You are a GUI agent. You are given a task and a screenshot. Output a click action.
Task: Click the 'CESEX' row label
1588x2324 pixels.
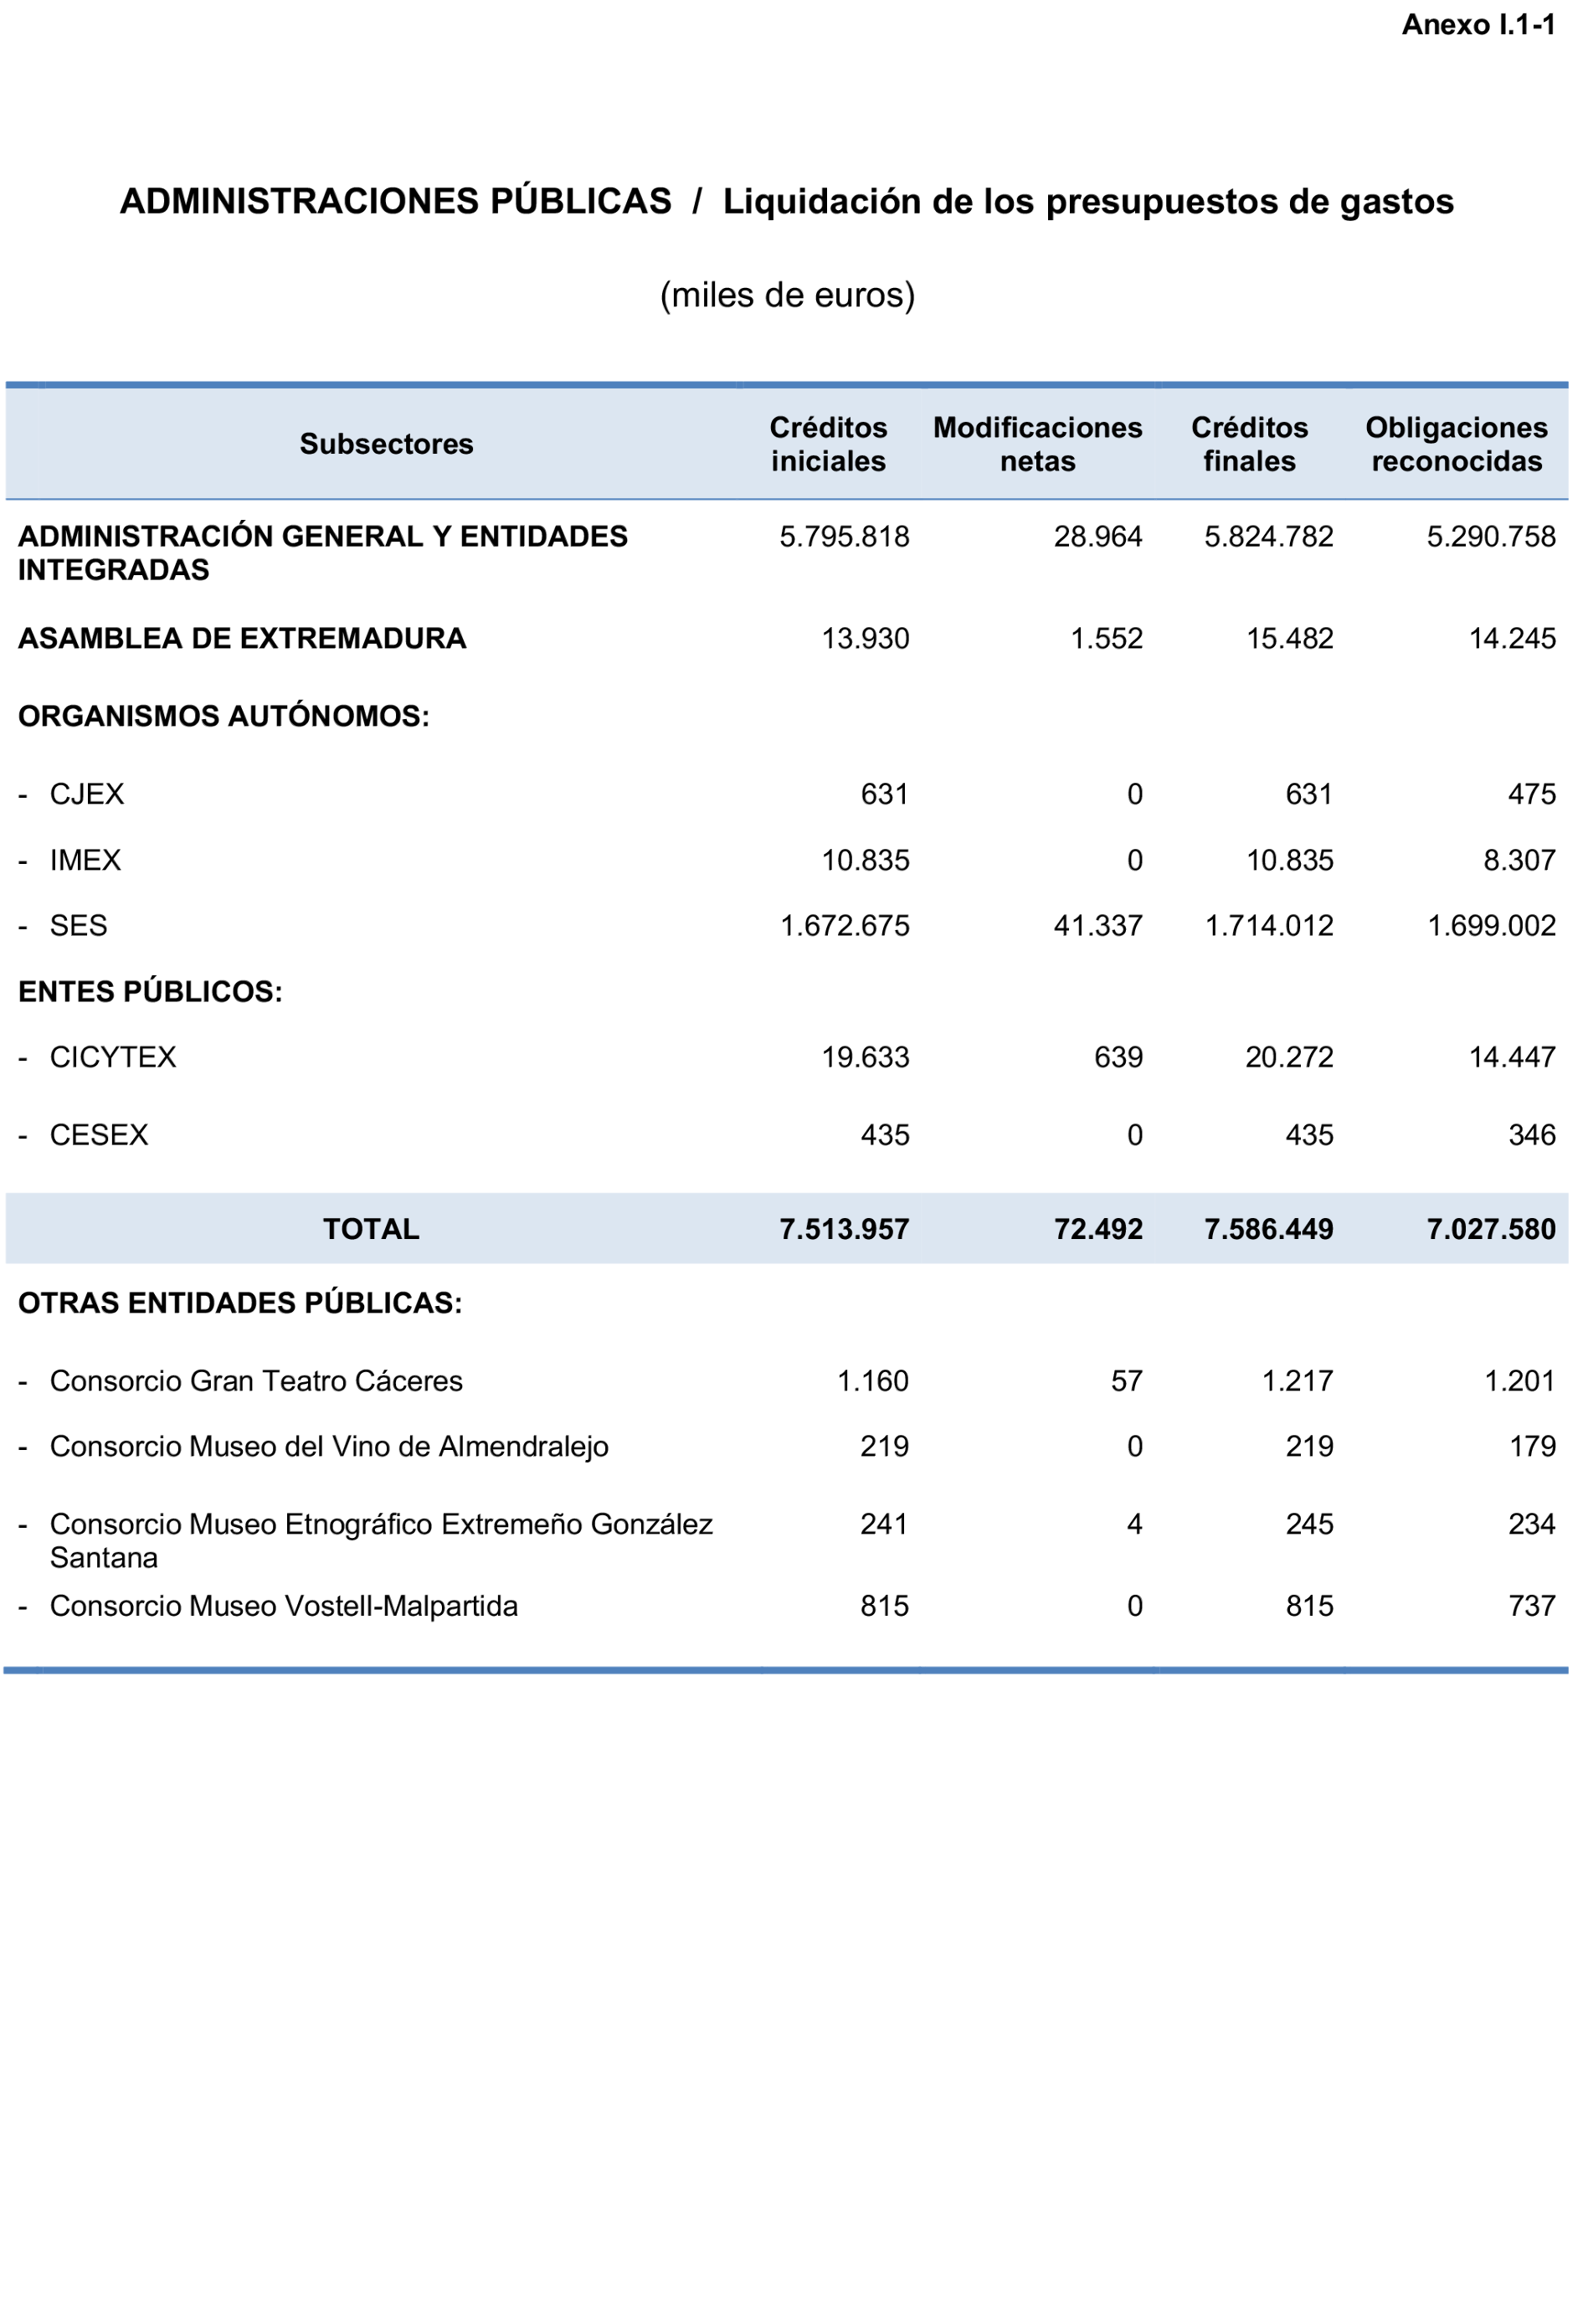click(99, 1136)
